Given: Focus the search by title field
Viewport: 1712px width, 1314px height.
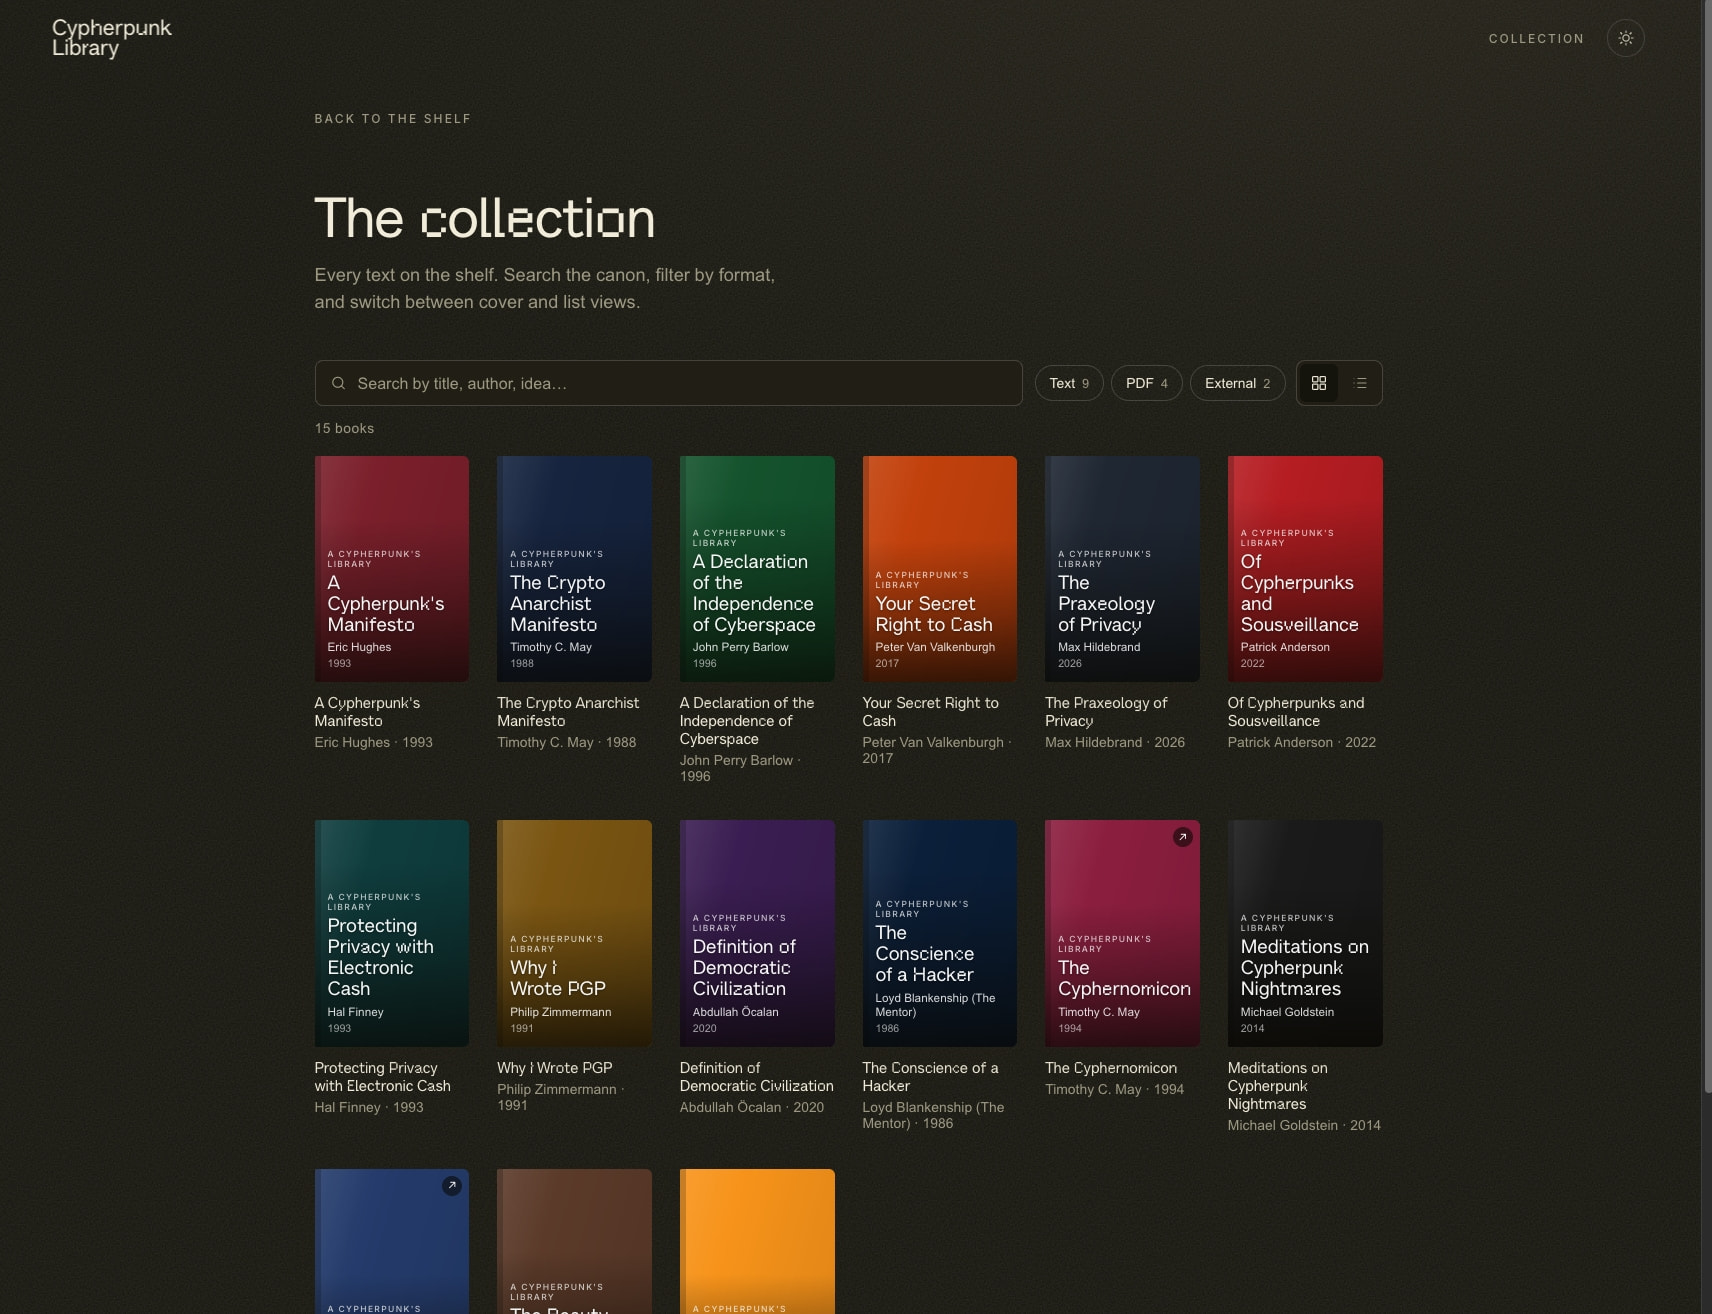Looking at the screenshot, I should (668, 383).
